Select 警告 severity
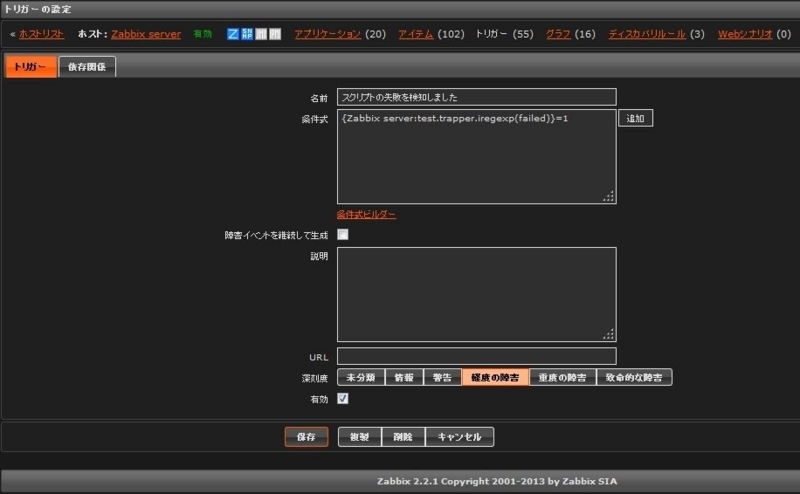800x494 pixels. pyautogui.click(x=442, y=378)
